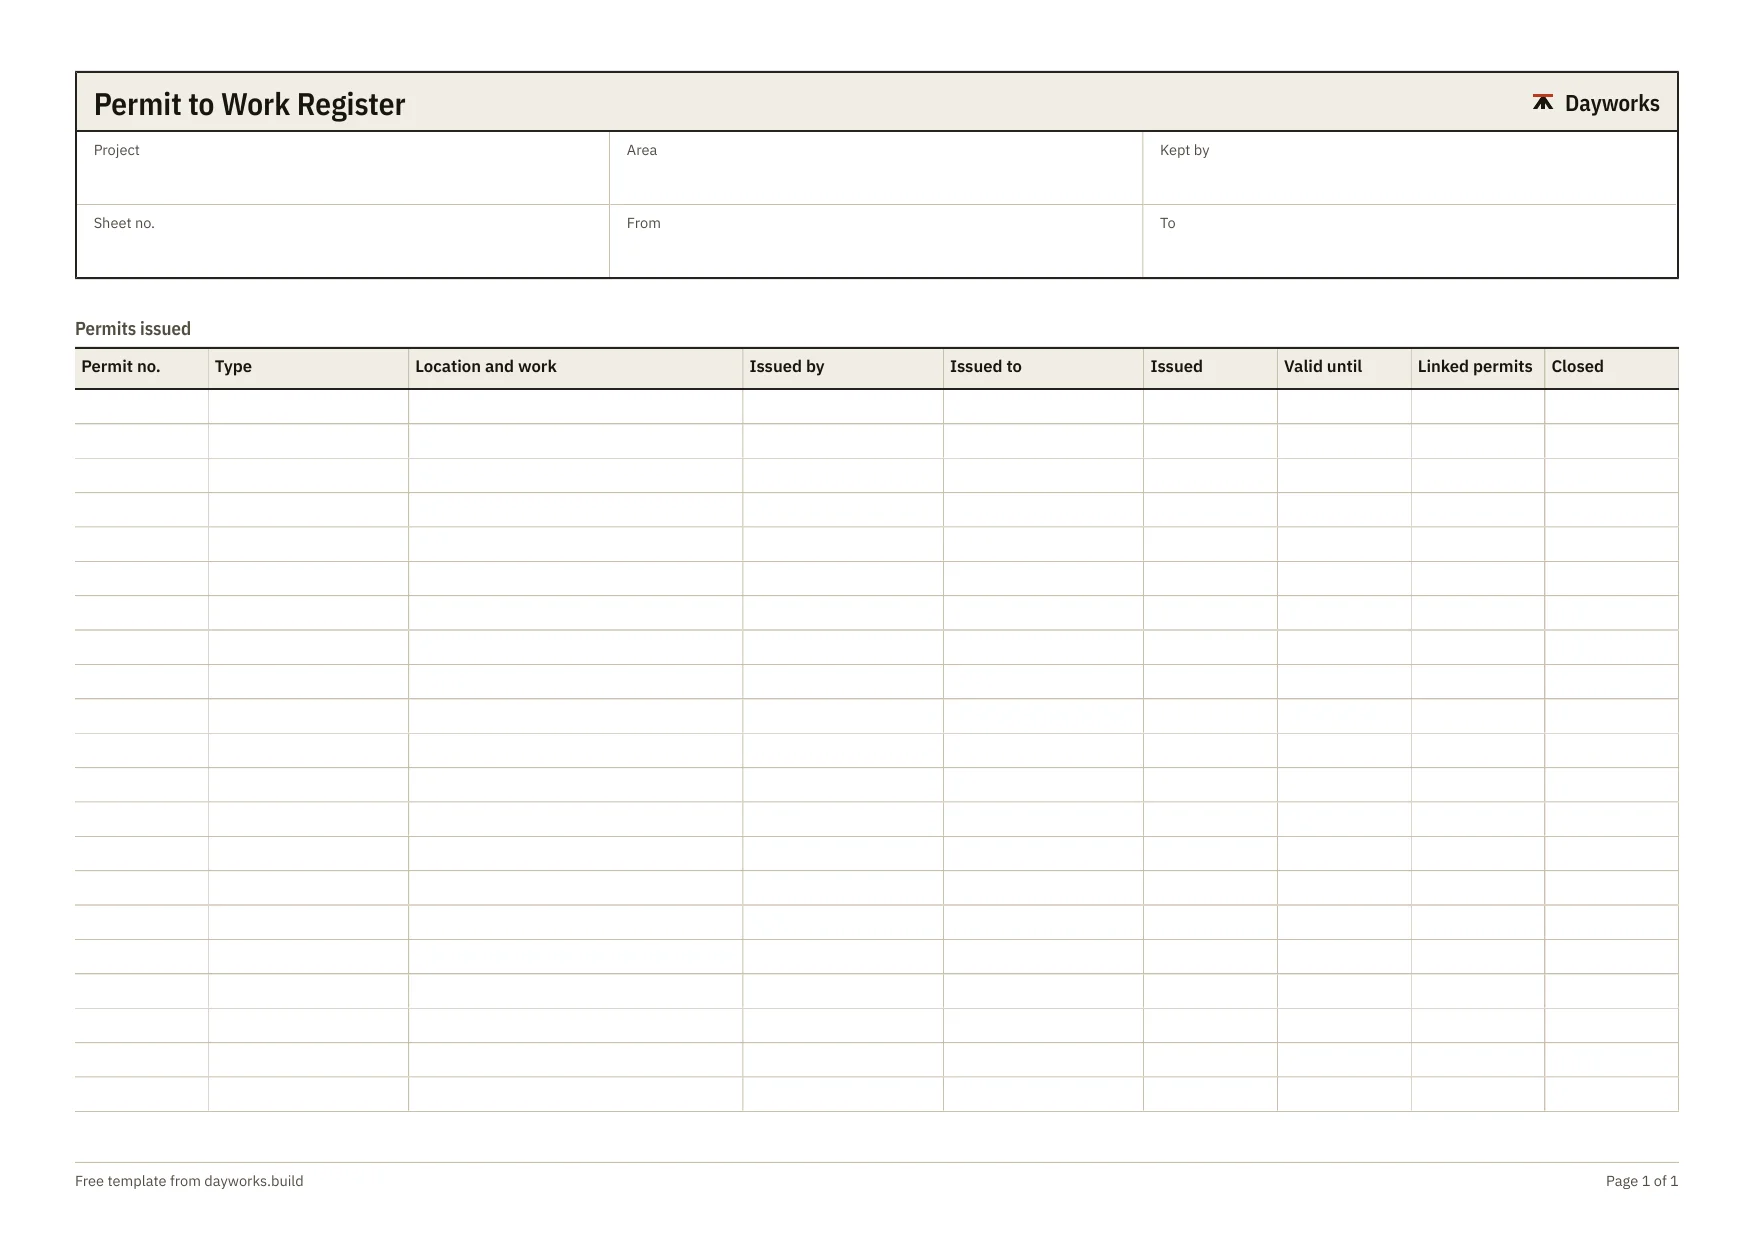Click into the Kept by field
Screen dimensions: 1754x1241
1409,168
